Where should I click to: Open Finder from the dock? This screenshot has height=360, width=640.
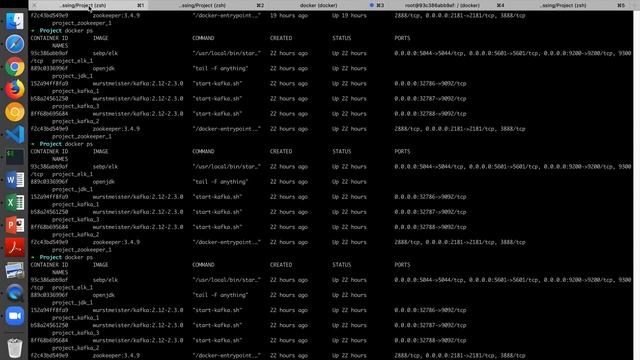pyautogui.click(x=15, y=21)
